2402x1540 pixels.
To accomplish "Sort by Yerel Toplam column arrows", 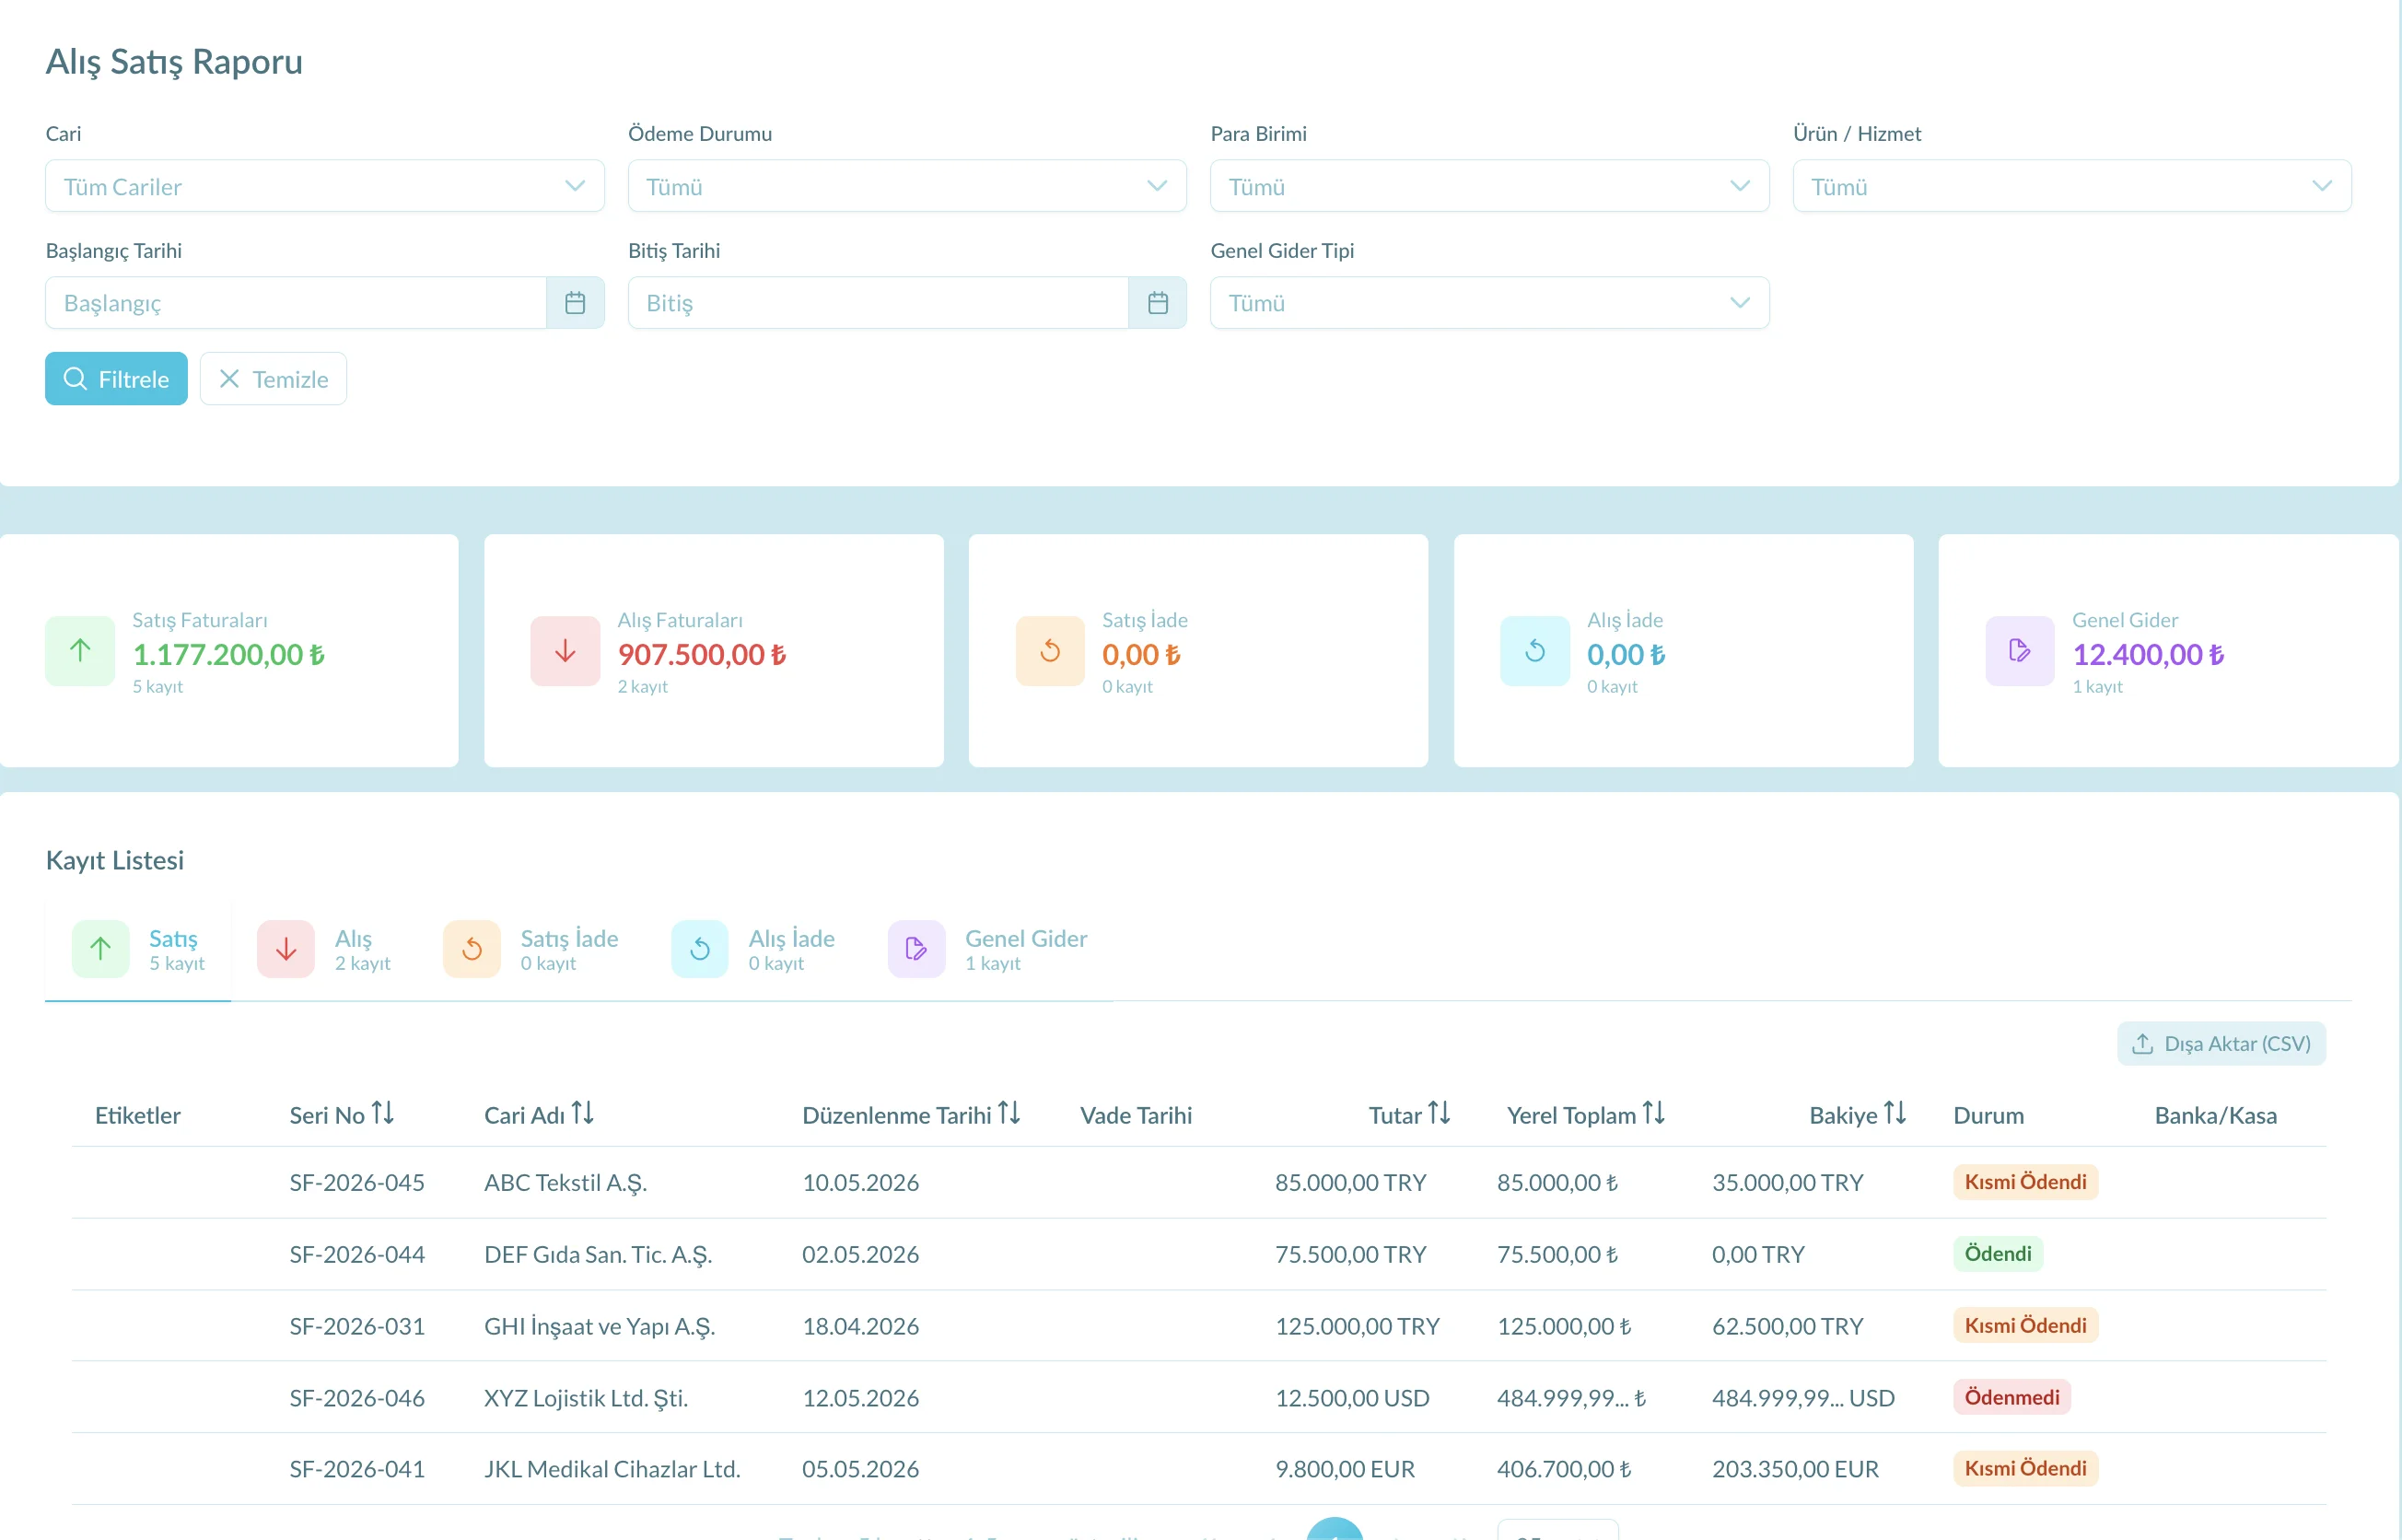I will tap(1654, 1113).
